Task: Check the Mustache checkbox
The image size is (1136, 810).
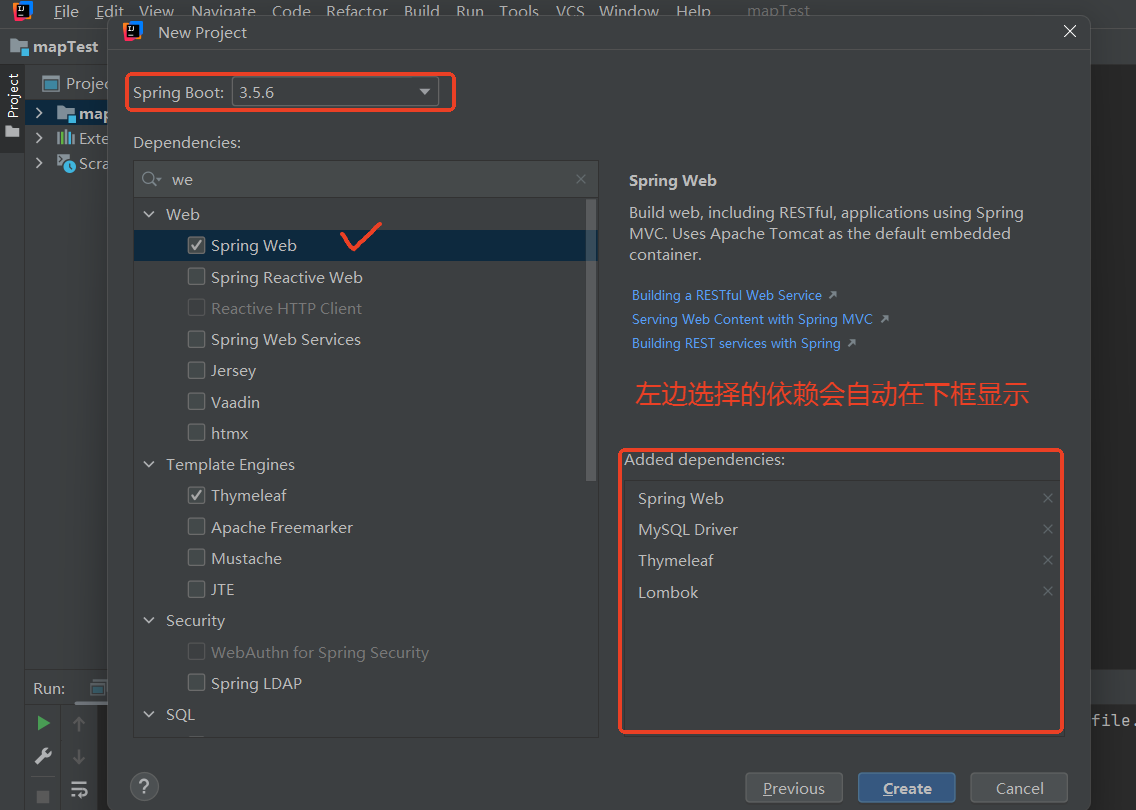Action: point(196,558)
